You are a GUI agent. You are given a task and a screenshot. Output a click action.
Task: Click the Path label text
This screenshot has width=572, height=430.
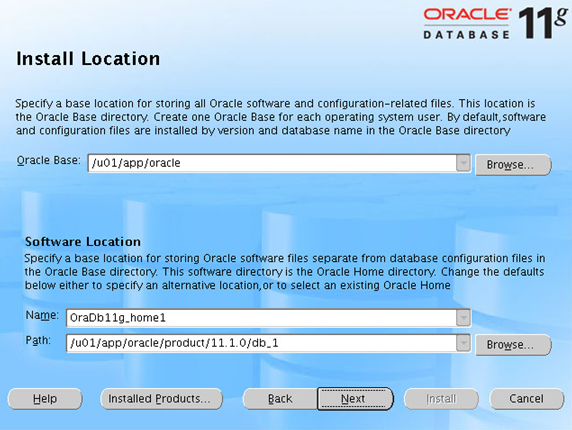click(38, 340)
